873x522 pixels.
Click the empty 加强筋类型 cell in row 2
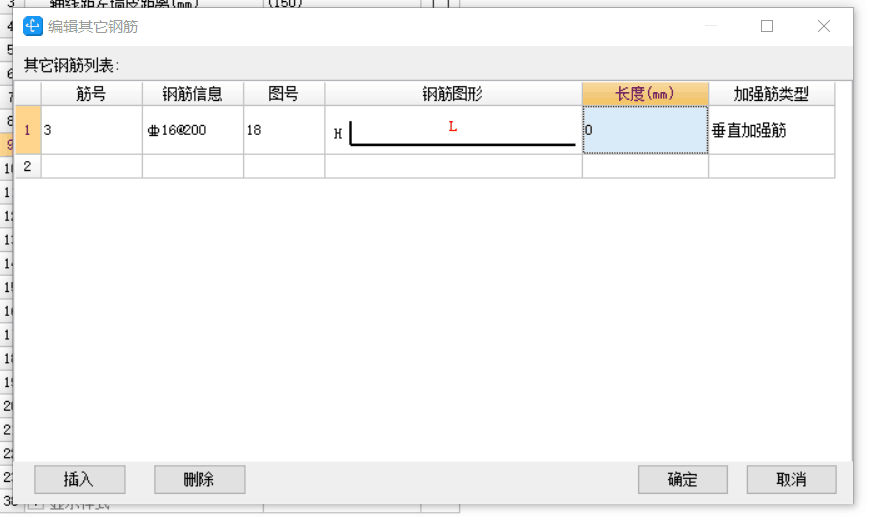(x=772, y=166)
